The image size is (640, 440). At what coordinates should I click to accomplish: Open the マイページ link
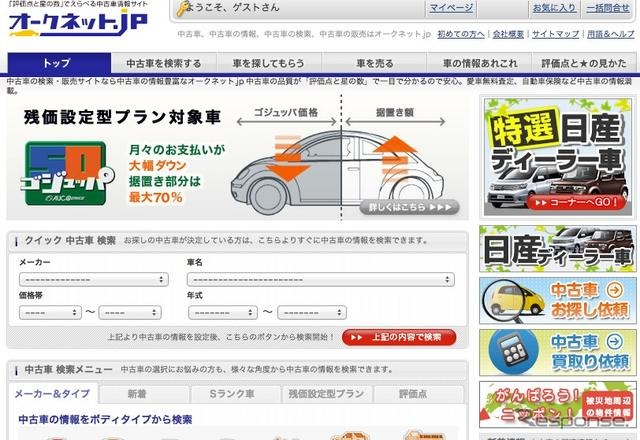pos(451,8)
